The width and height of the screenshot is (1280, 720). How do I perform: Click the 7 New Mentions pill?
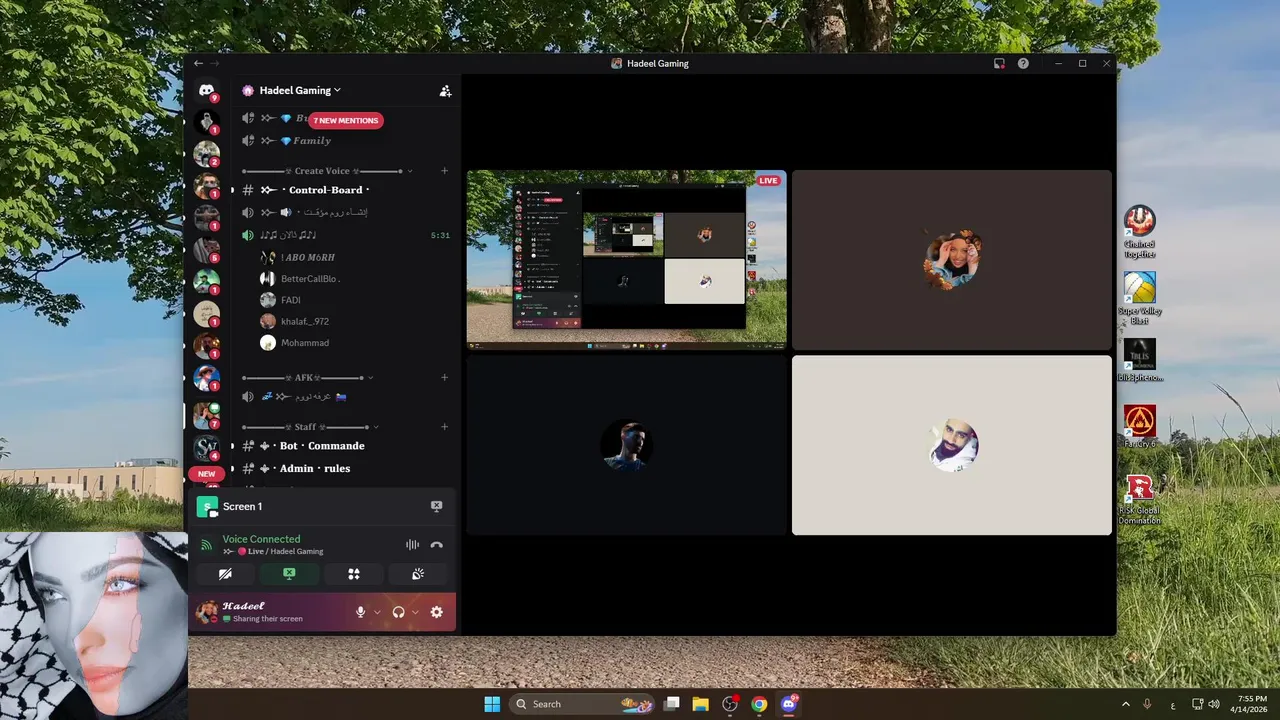345,120
